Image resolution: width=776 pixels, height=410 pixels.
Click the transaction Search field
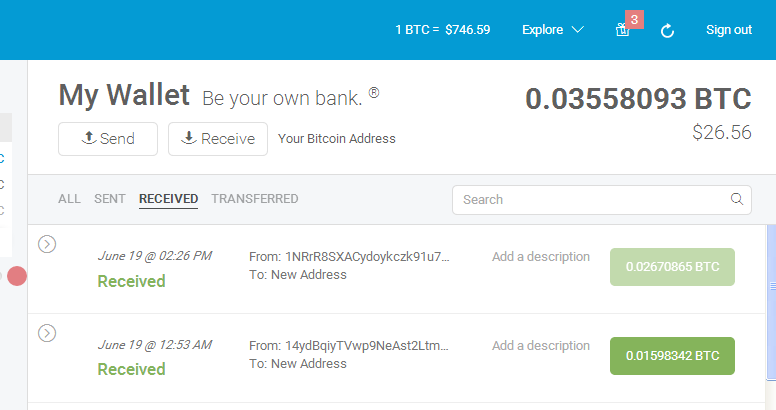[602, 200]
